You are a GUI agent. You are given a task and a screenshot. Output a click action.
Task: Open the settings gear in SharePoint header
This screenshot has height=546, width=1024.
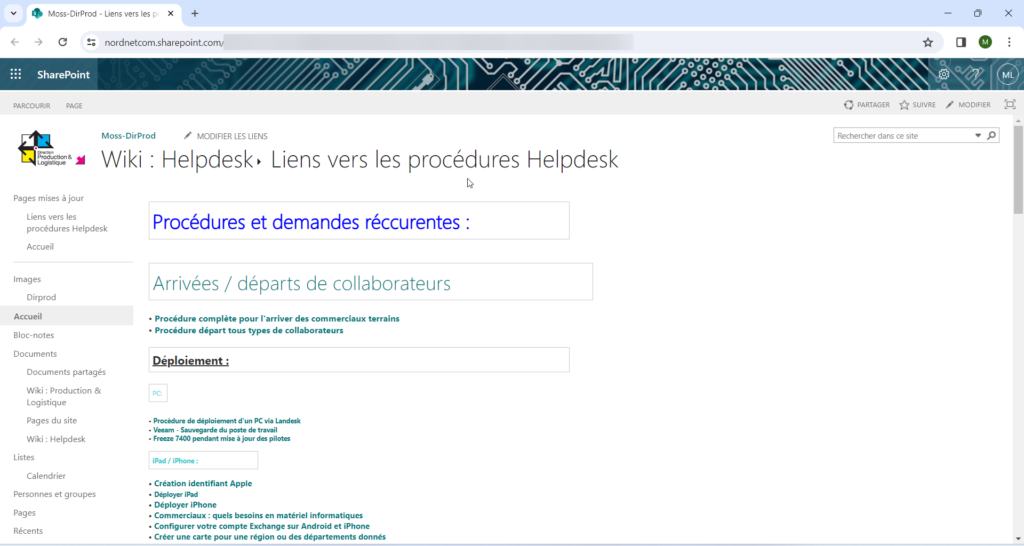pos(943,74)
